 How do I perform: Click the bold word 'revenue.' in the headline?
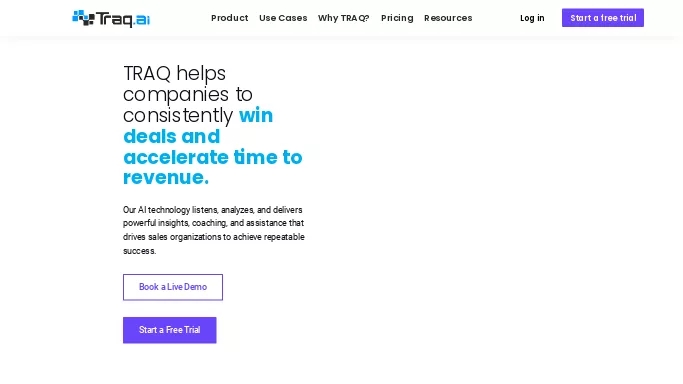[x=166, y=177]
